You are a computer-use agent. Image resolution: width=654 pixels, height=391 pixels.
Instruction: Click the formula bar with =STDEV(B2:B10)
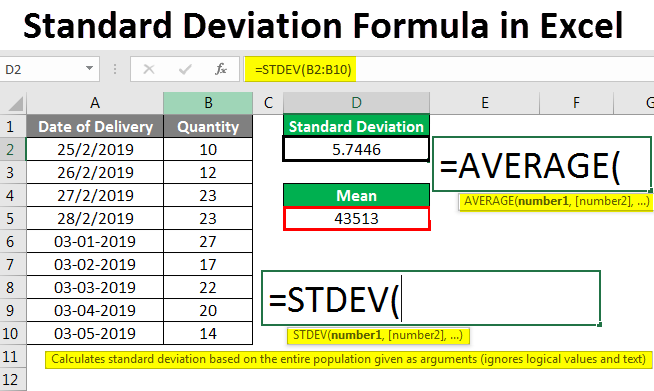(x=449, y=69)
